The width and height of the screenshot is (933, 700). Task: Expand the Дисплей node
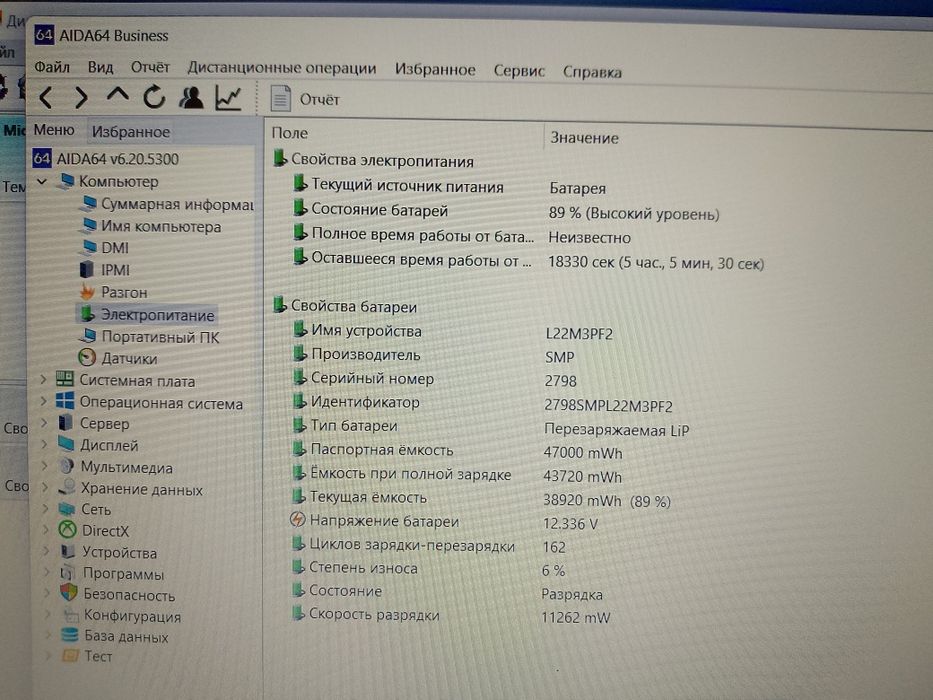pos(45,445)
